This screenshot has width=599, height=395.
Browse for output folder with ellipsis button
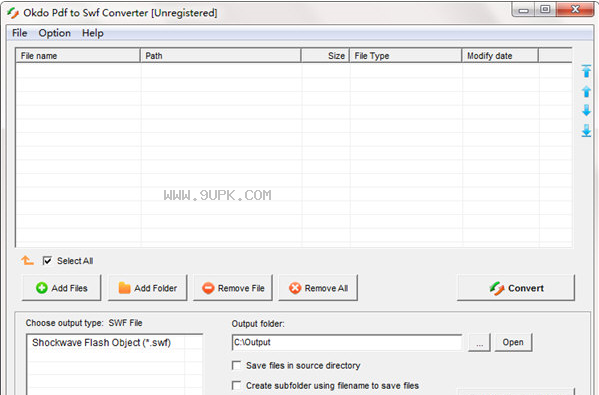point(479,343)
